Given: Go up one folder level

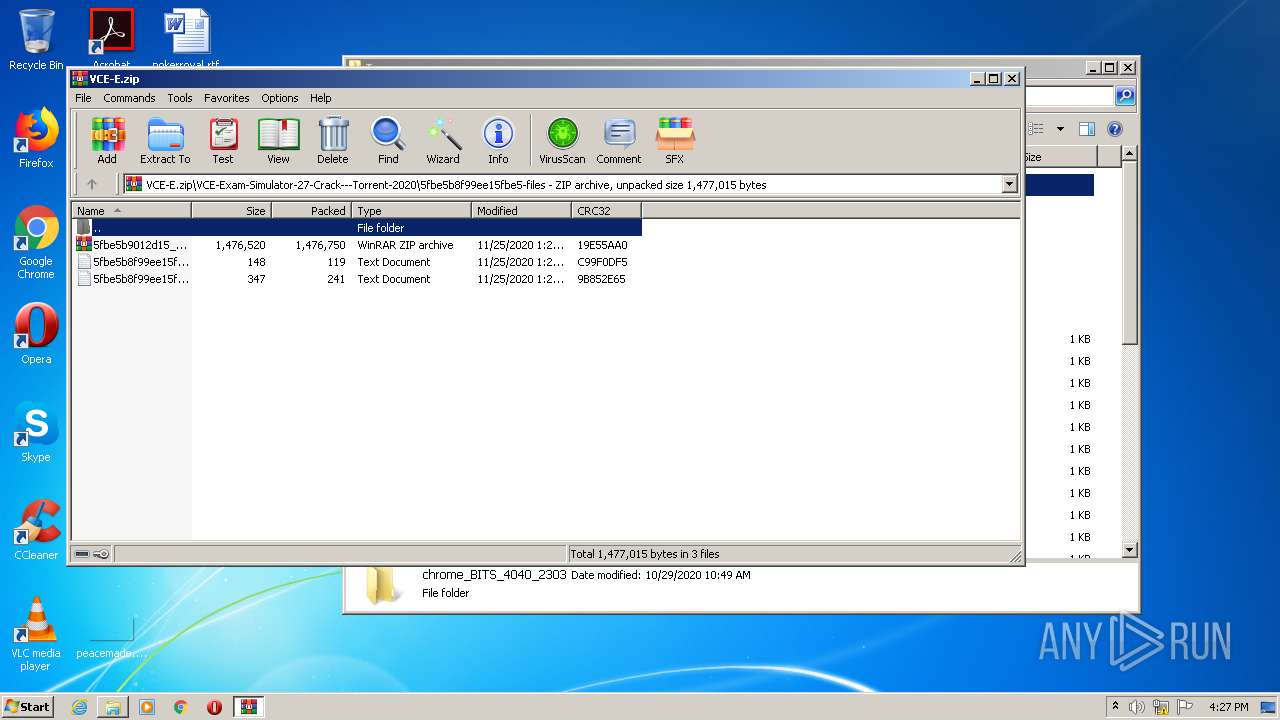Looking at the screenshot, I should coord(92,184).
